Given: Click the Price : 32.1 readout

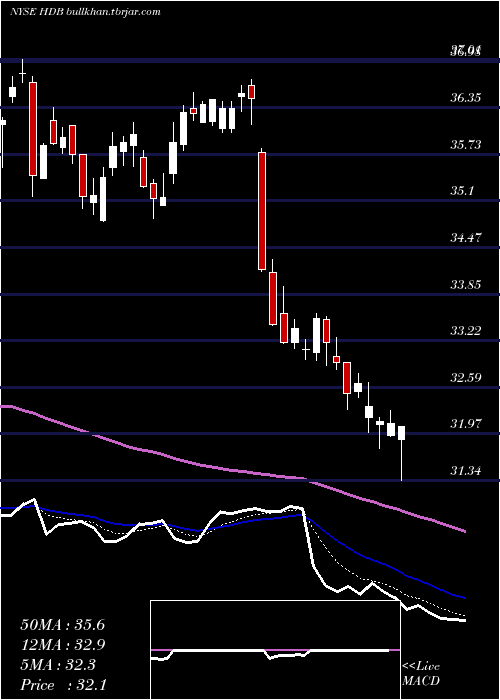Looking at the screenshot, I should [62, 685].
